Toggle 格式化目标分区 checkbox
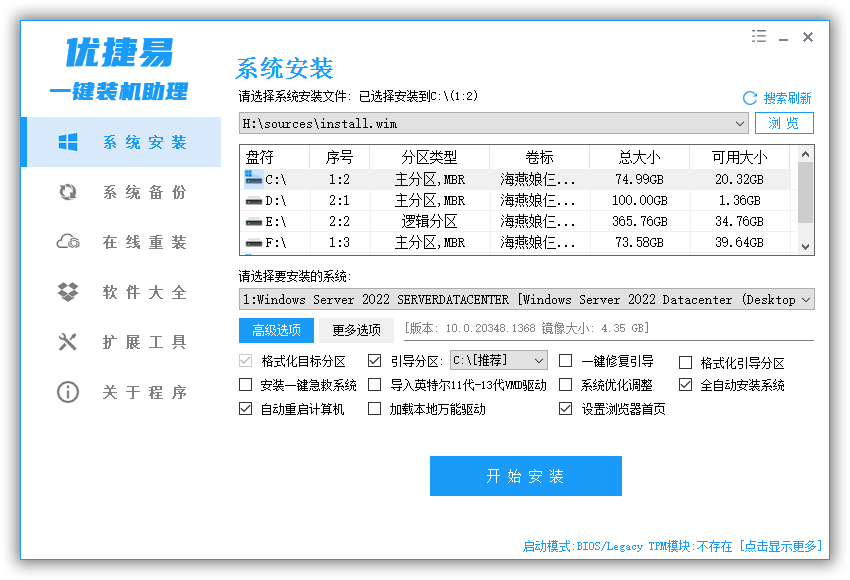Screen dimensions: 850x580 click(246, 361)
